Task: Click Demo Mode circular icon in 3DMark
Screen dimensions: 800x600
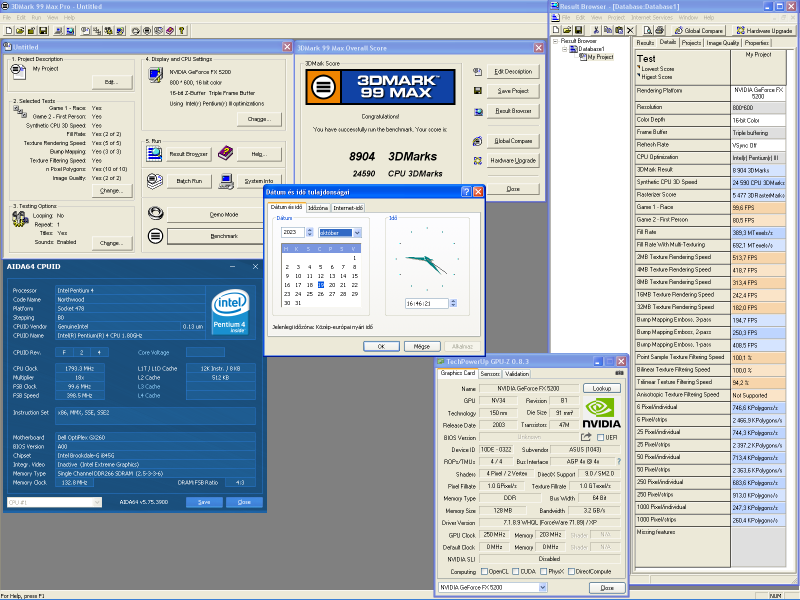Action: pyautogui.click(x=156, y=213)
